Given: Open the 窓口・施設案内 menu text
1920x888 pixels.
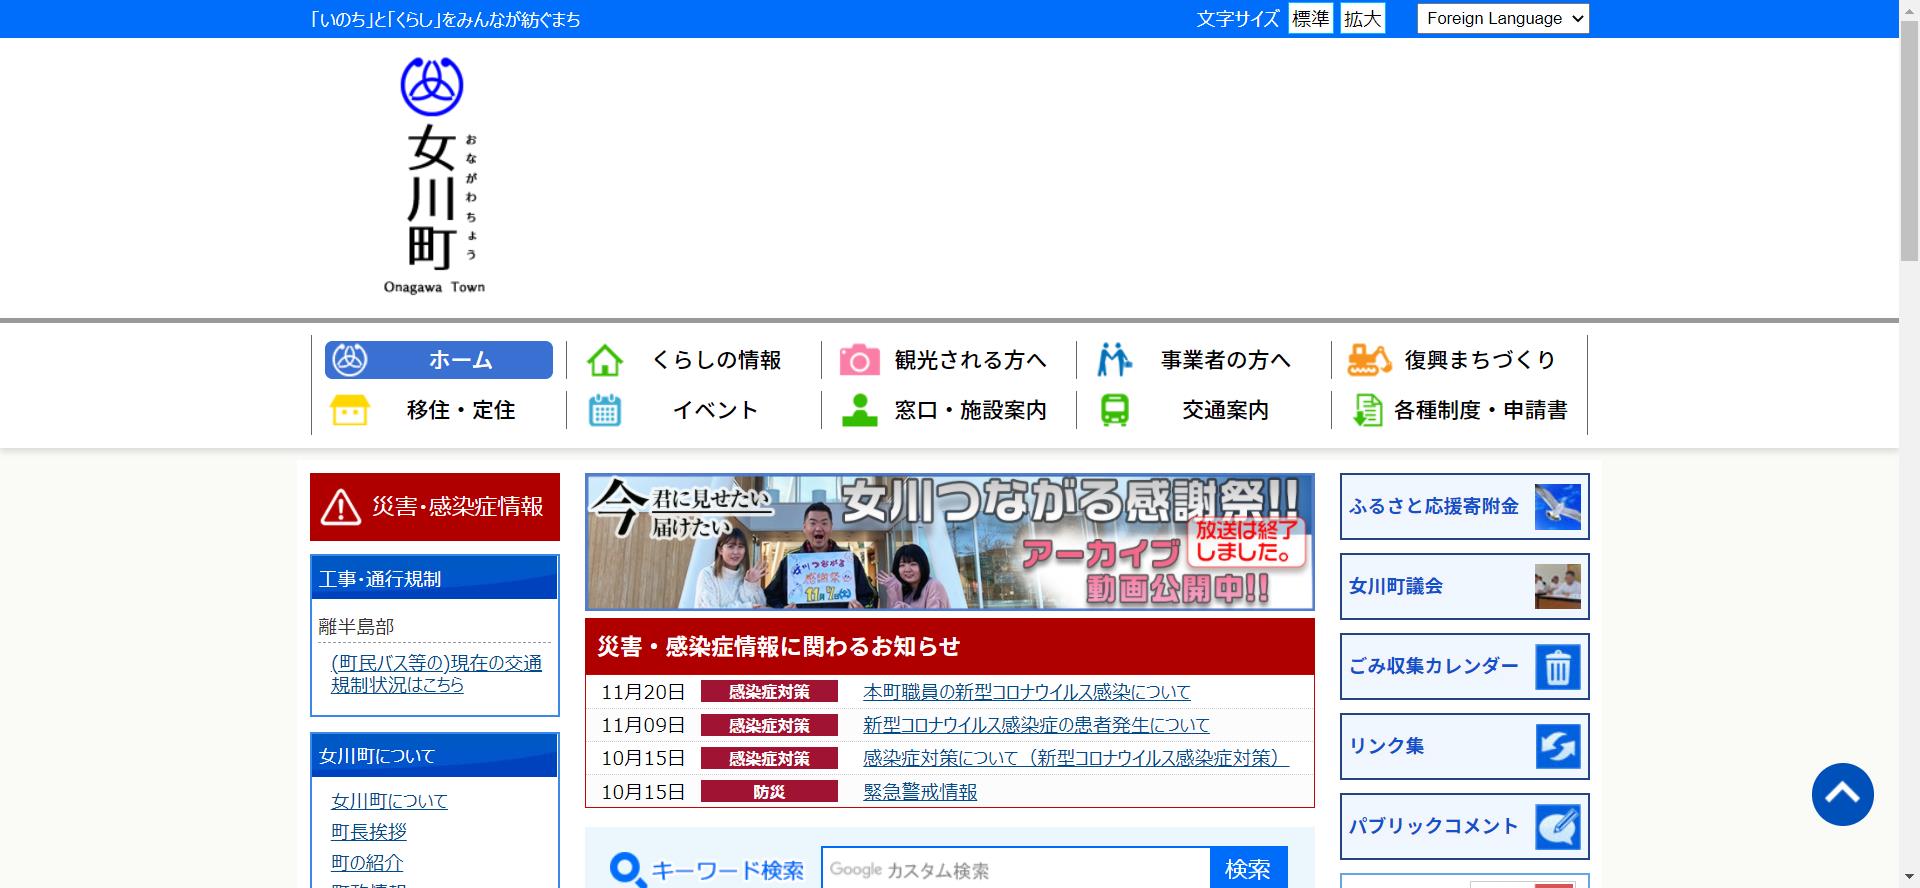Looking at the screenshot, I should click(971, 410).
